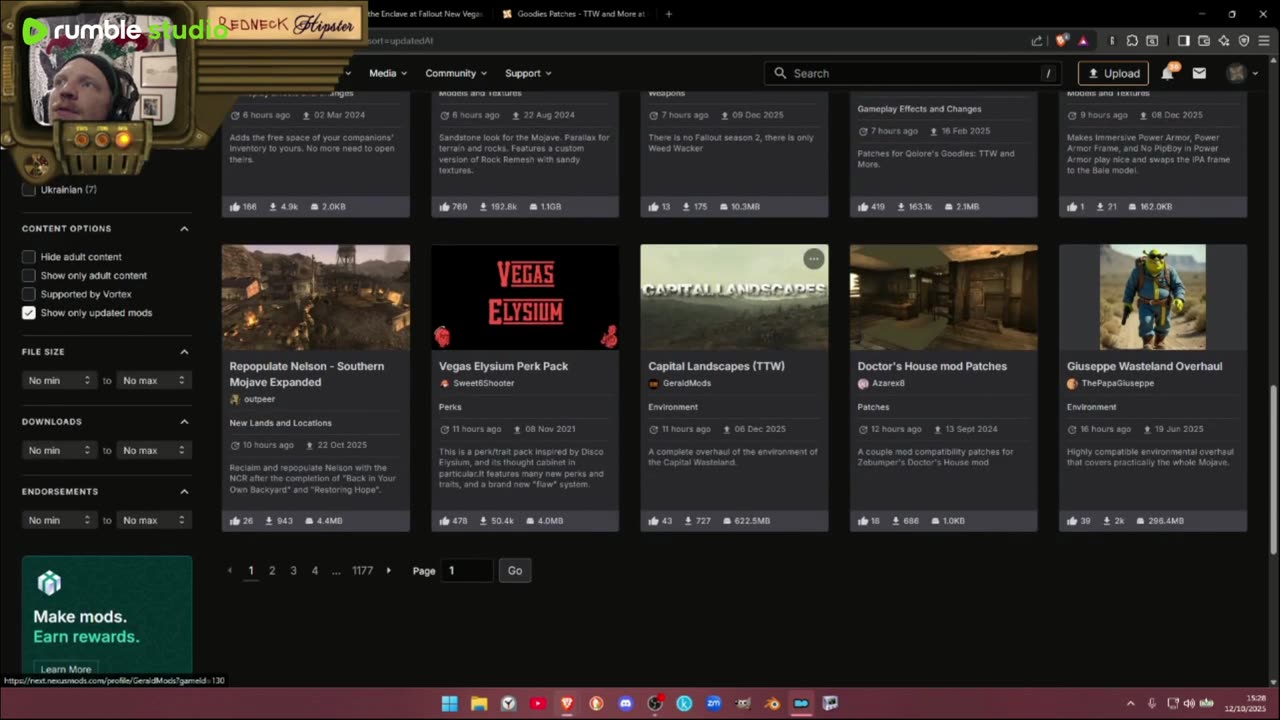
Task: Collapse the Endorsements filter section
Action: pyautogui.click(x=184, y=492)
